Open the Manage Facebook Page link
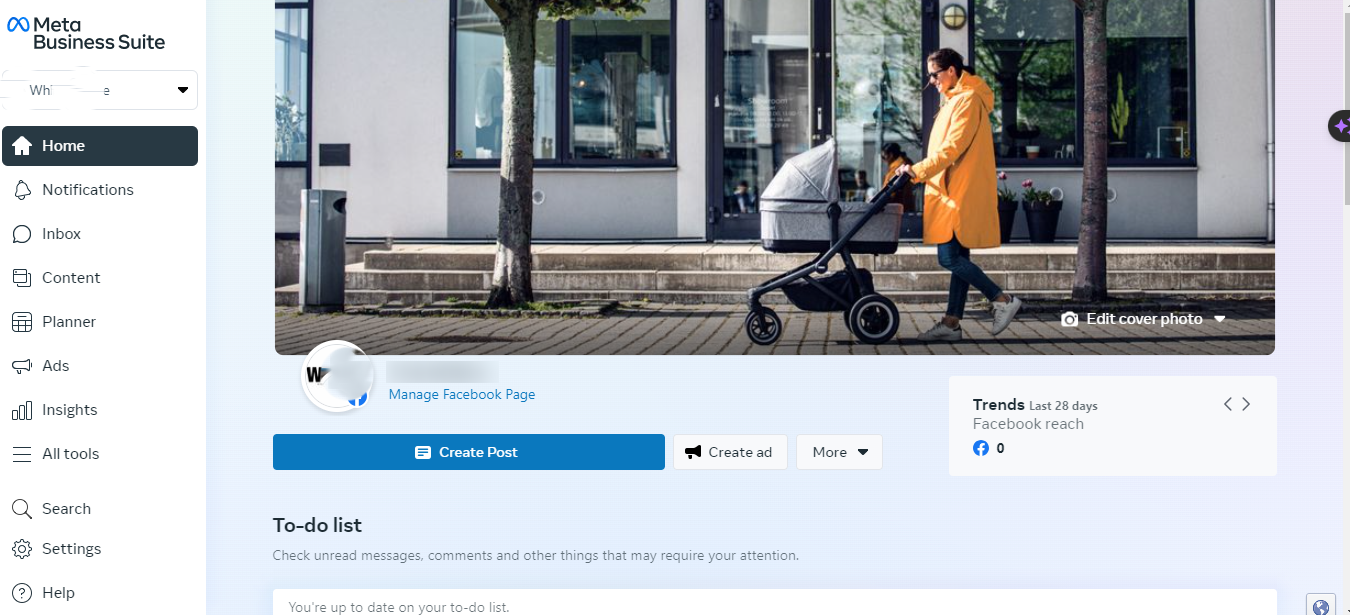 coord(462,395)
